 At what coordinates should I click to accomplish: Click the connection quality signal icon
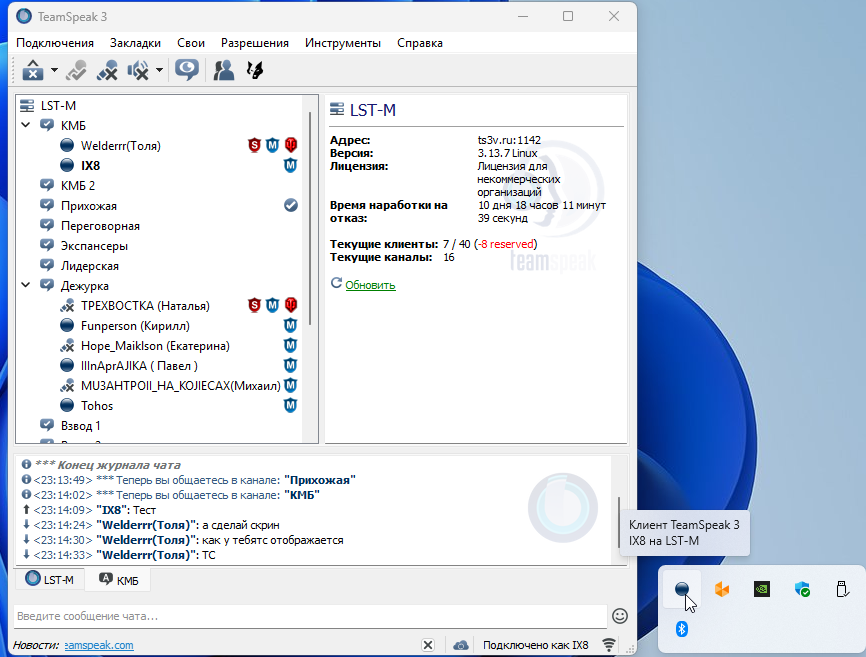pos(609,645)
